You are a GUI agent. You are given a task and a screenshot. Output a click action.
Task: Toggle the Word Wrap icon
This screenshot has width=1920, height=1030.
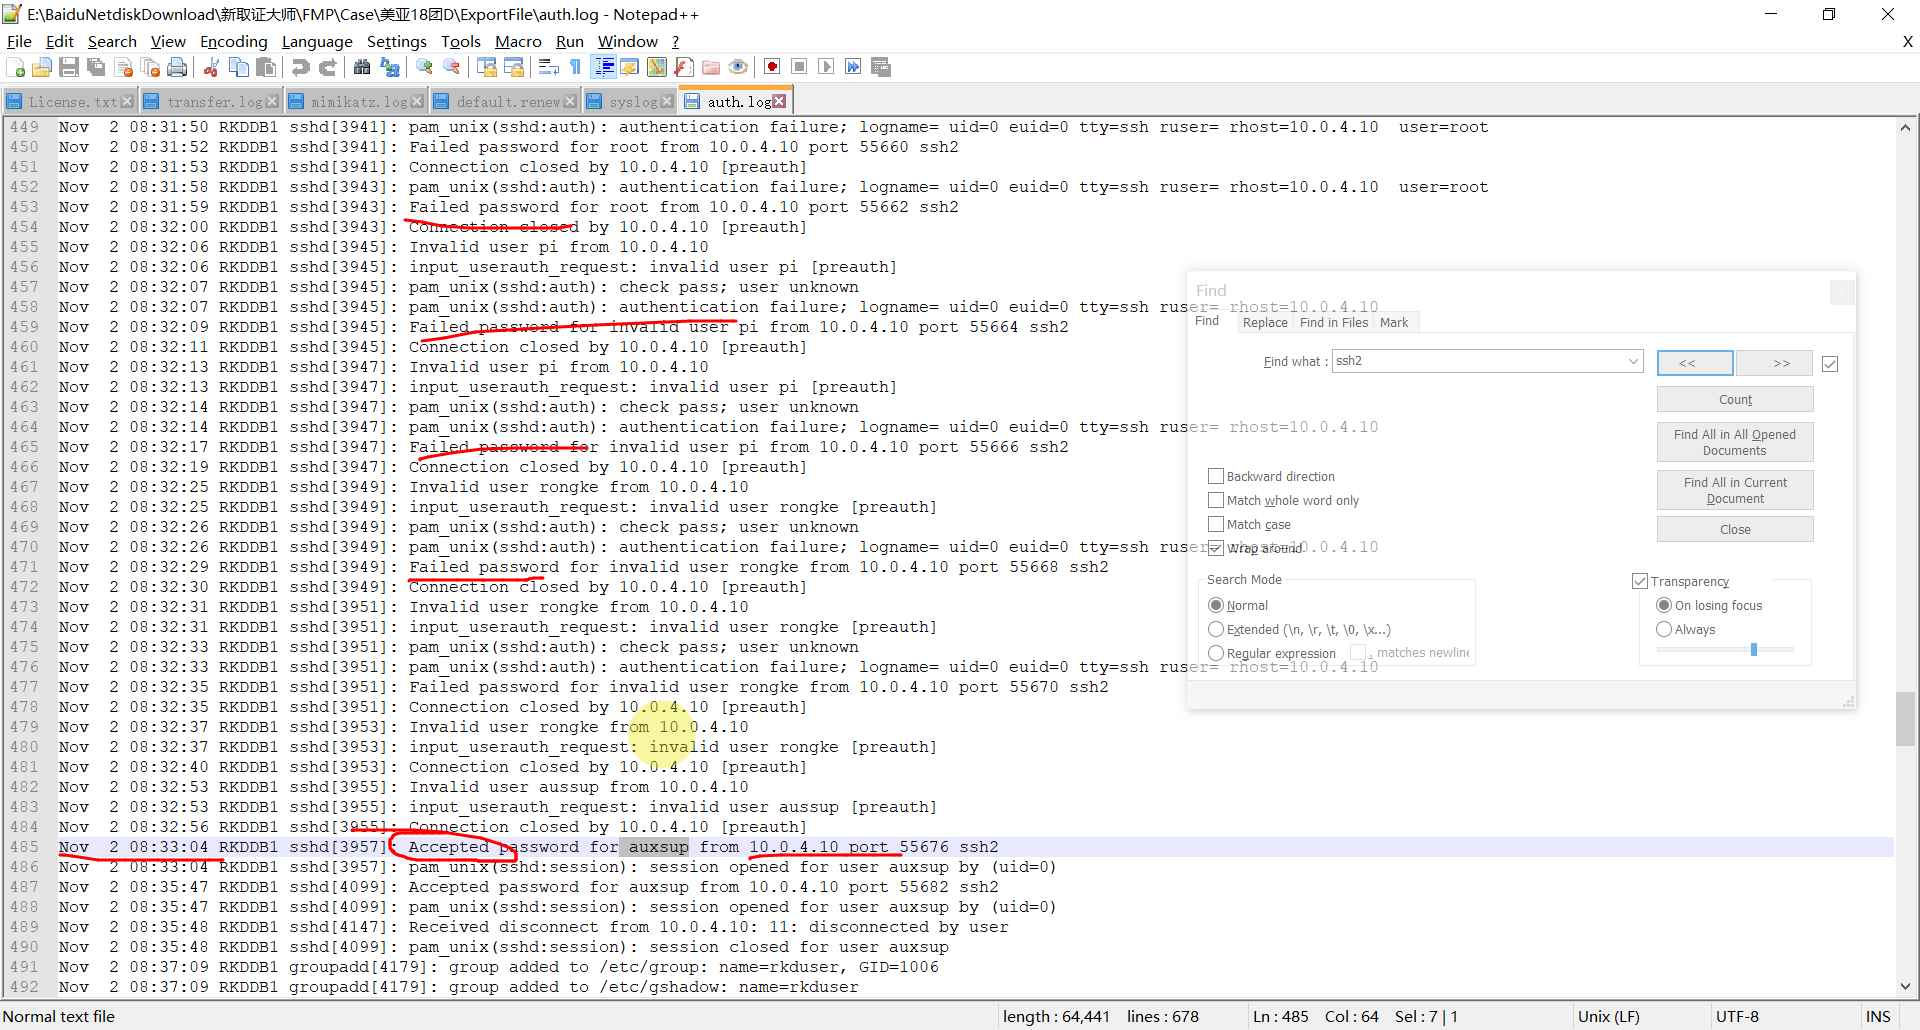click(548, 67)
